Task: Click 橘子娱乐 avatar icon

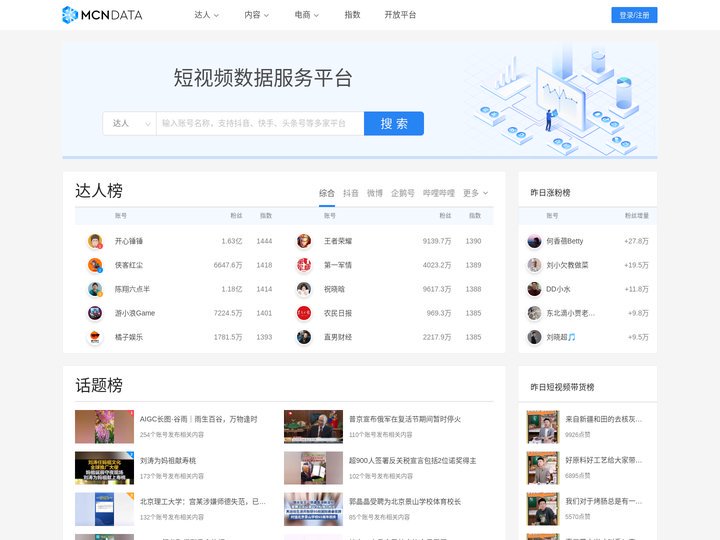Action: click(95, 337)
